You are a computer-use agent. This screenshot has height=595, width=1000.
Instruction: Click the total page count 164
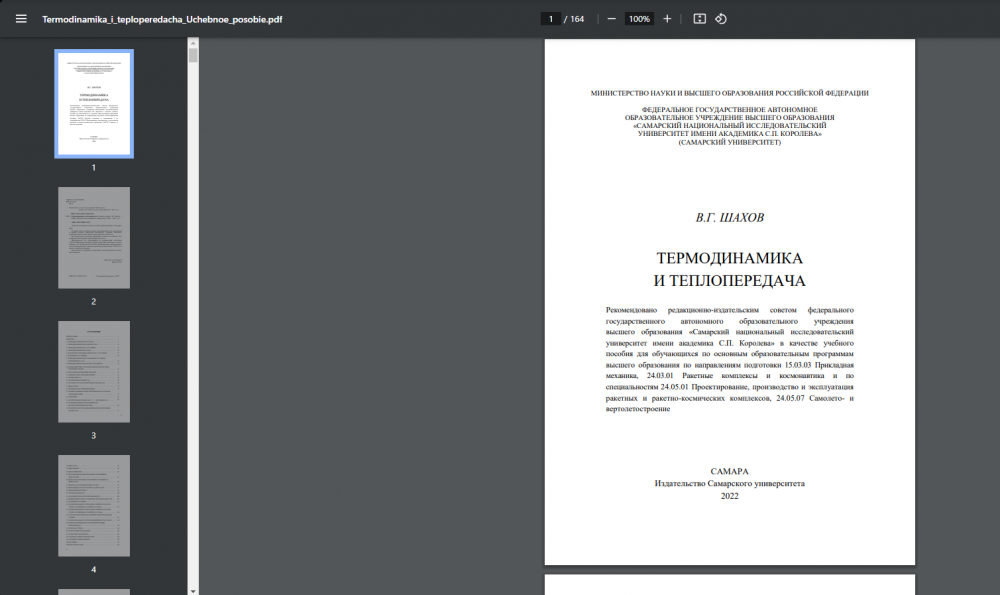575,19
